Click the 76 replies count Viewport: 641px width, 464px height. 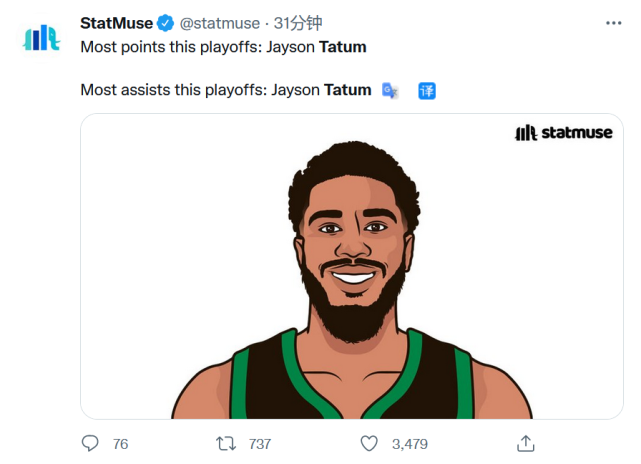click(x=121, y=442)
